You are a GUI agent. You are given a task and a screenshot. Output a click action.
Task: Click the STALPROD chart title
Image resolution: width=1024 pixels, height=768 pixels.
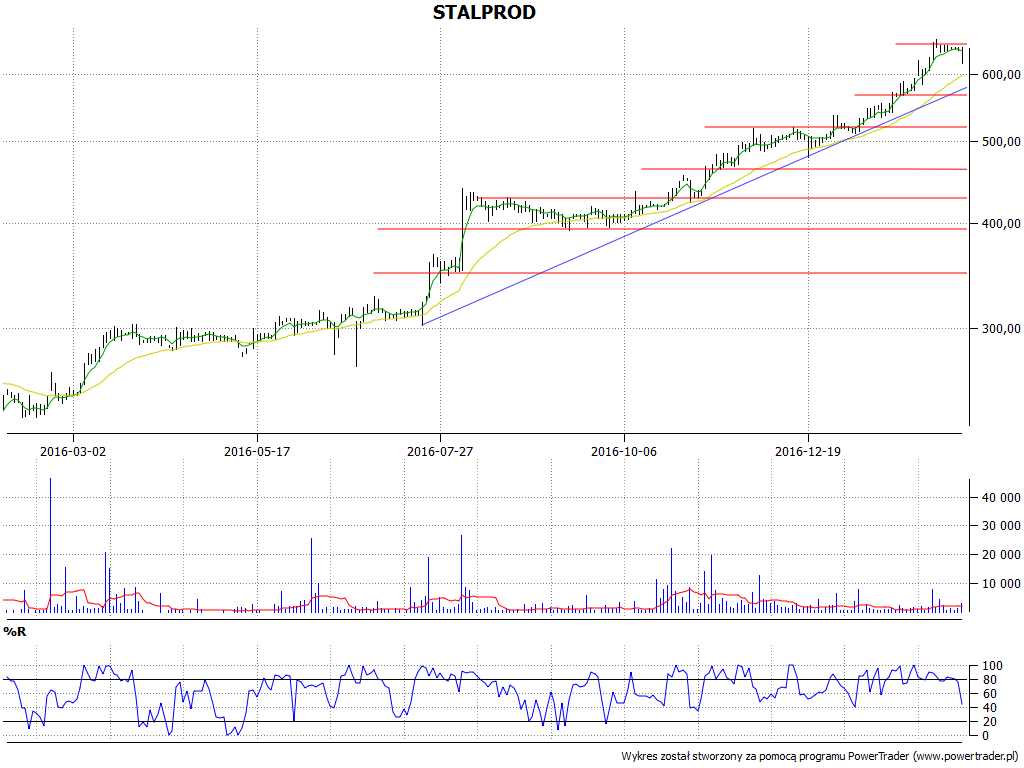click(x=484, y=12)
